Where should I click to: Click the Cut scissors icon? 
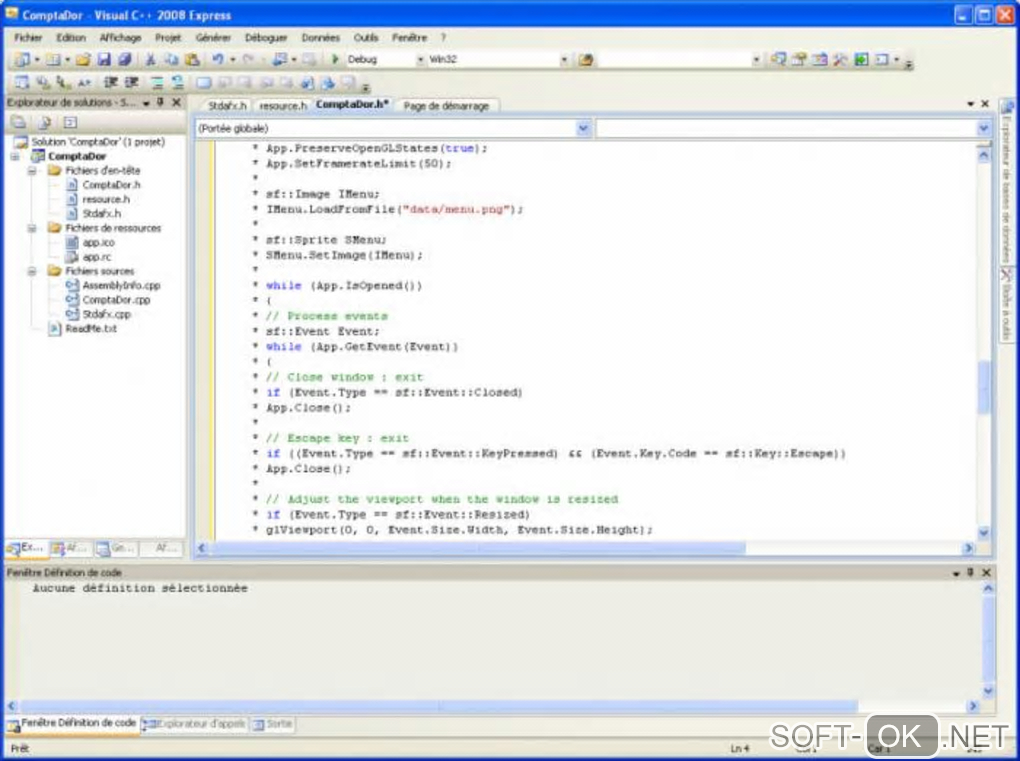pos(151,60)
